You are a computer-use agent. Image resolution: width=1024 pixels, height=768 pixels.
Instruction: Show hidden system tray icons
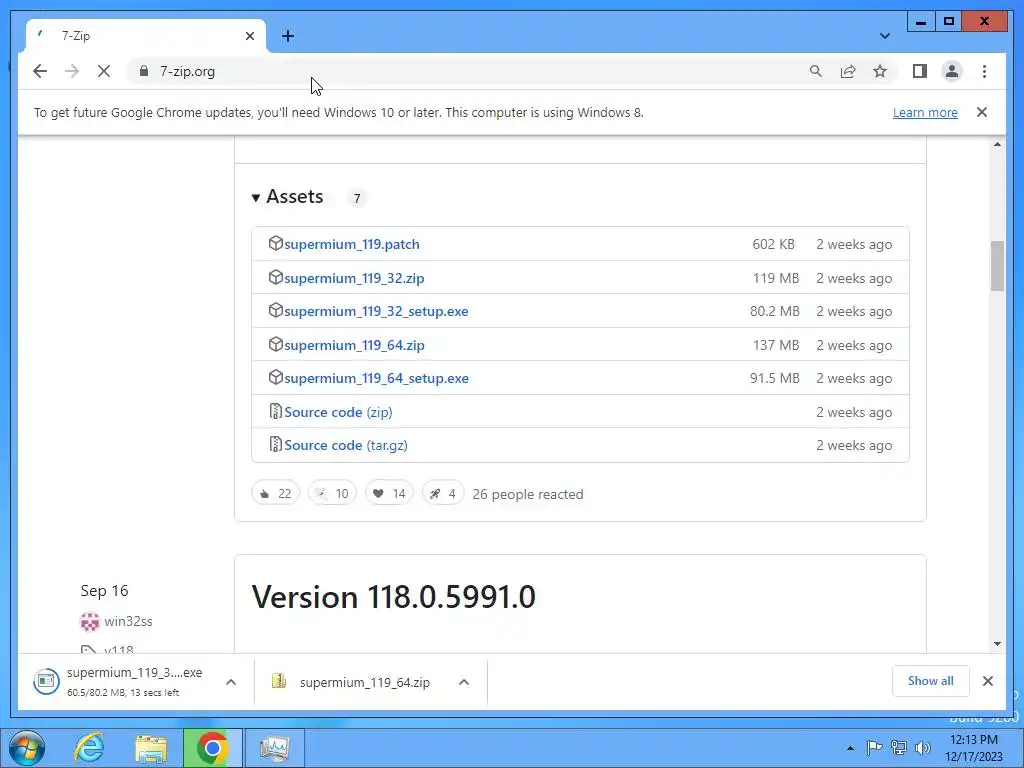coord(850,748)
